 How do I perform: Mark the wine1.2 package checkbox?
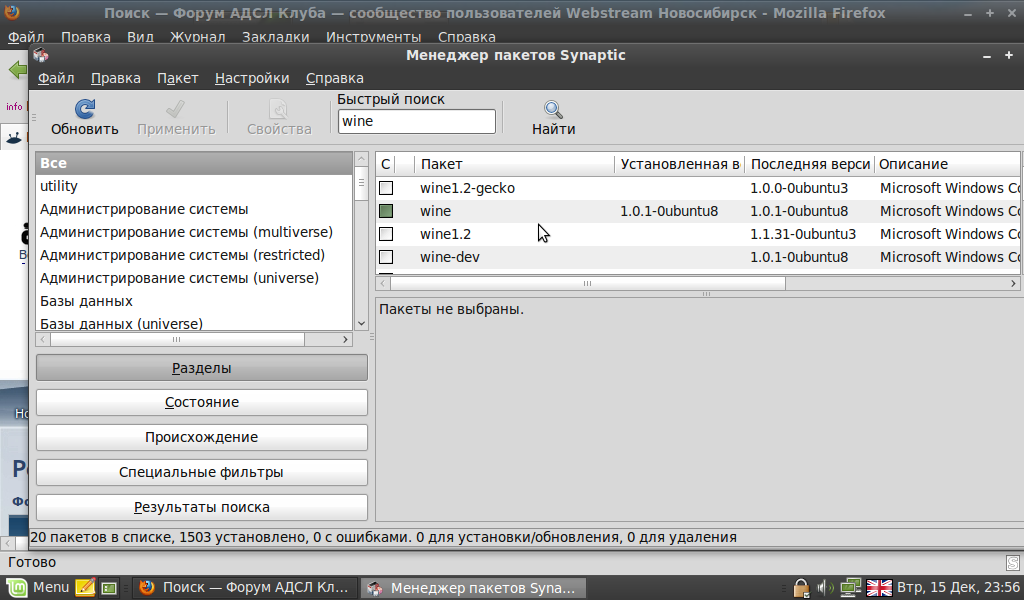tap(386, 234)
